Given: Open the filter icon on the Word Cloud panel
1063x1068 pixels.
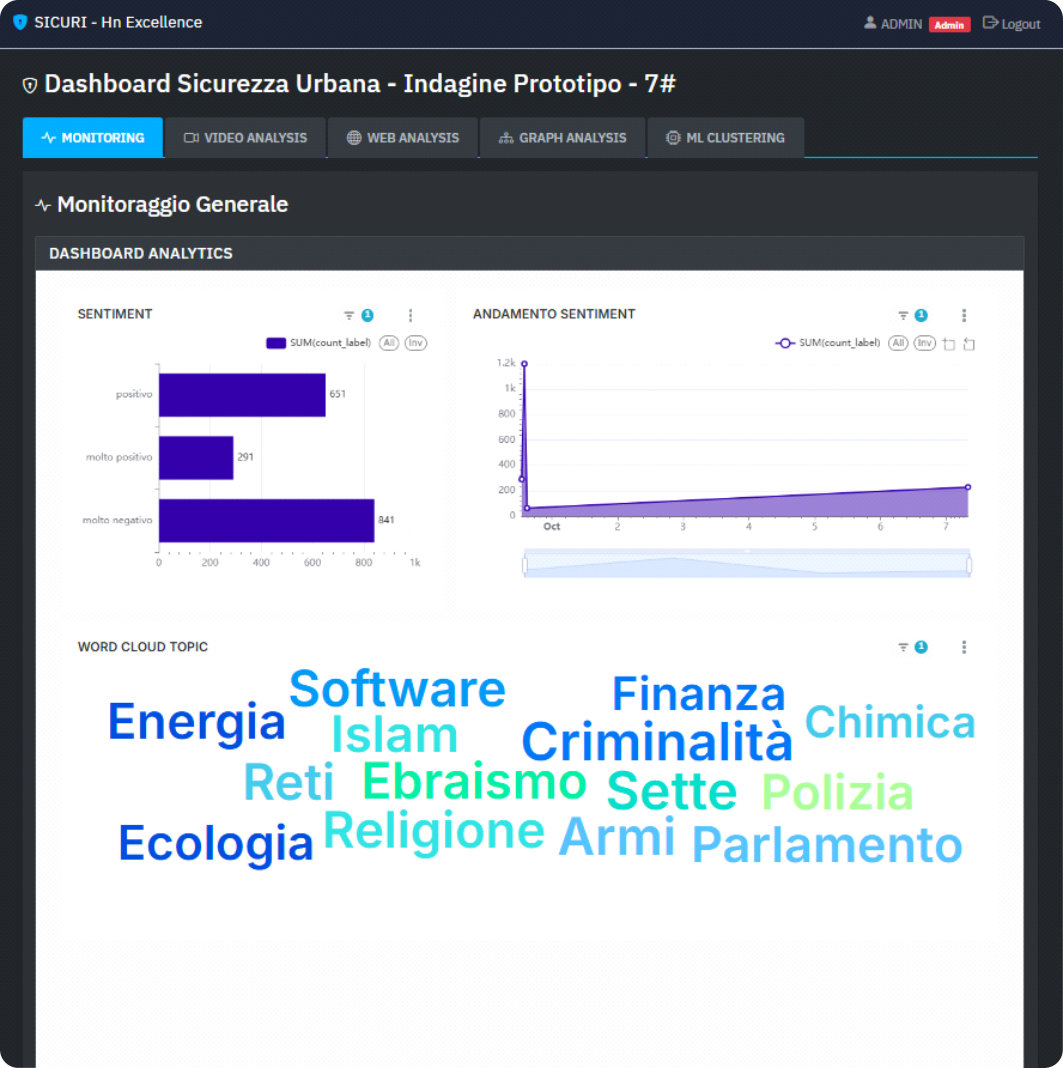Looking at the screenshot, I should pos(901,647).
